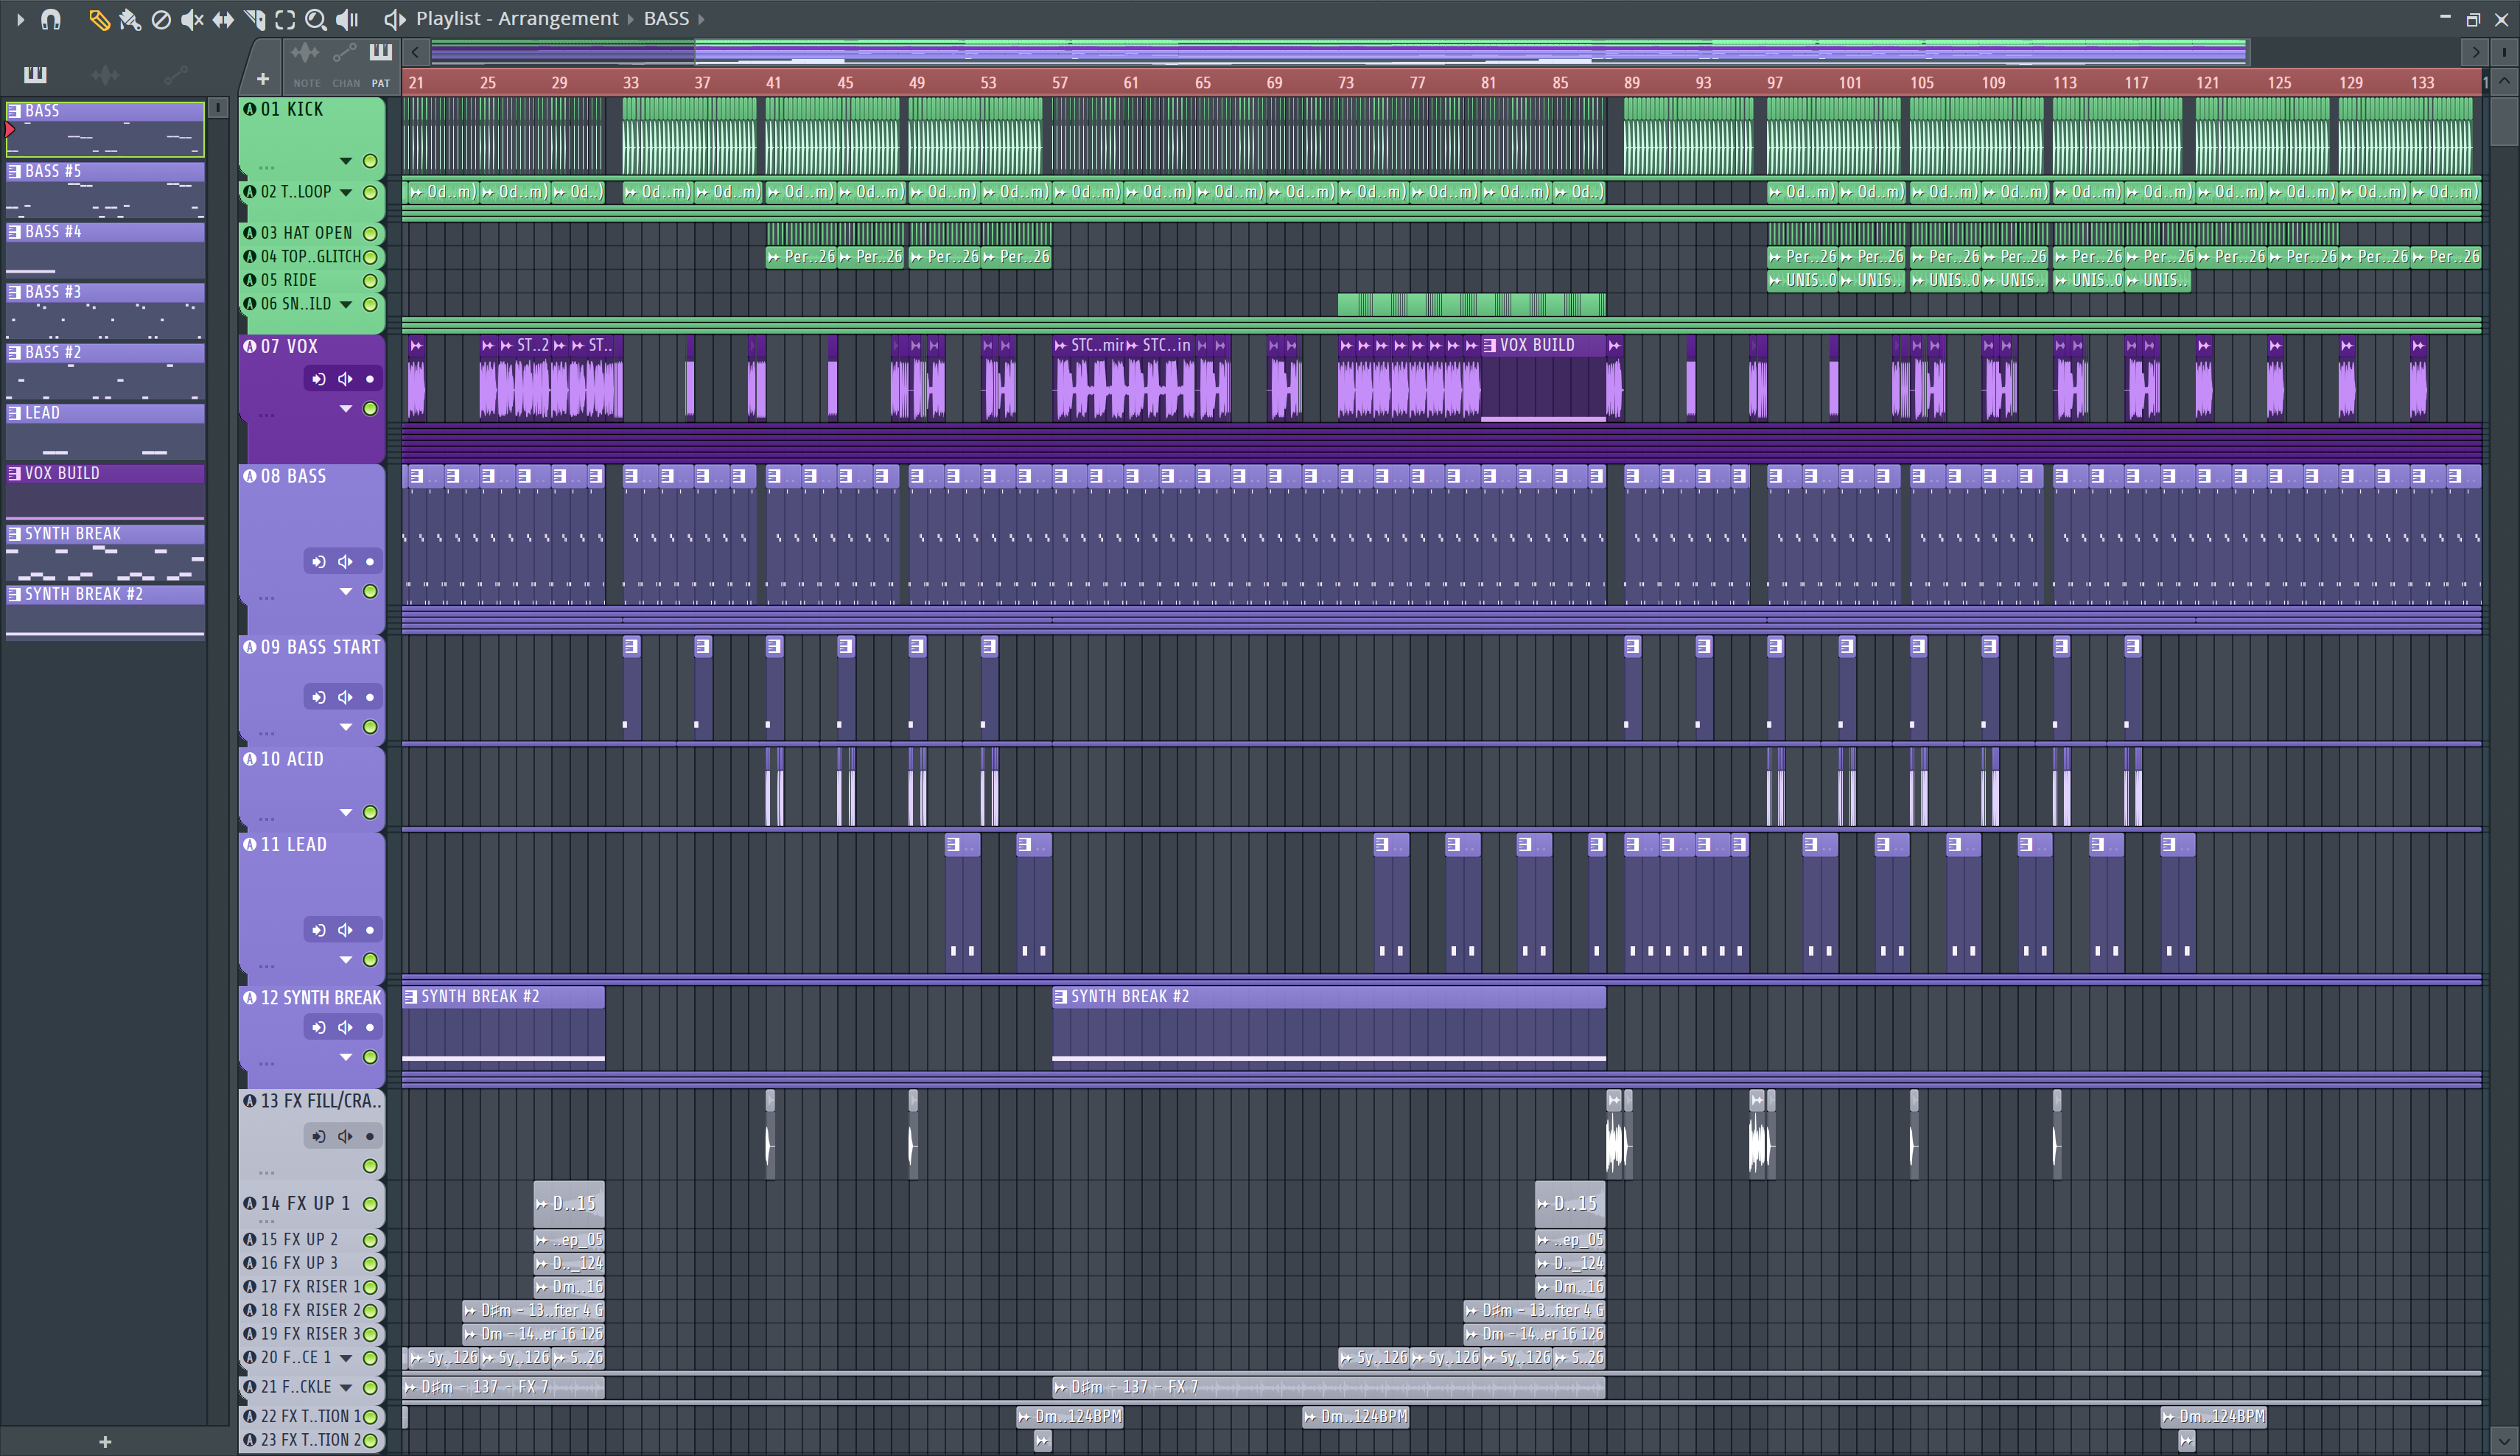
Task: Choose the Select marquee tool
Action: 285,19
